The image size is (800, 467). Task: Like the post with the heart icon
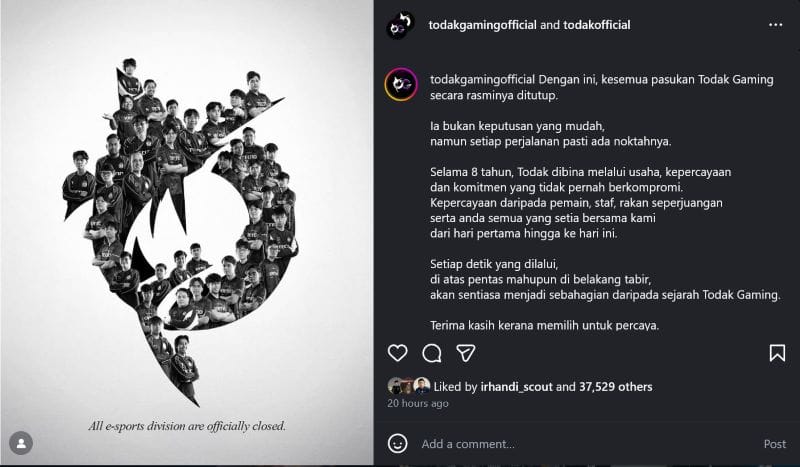[397, 353]
